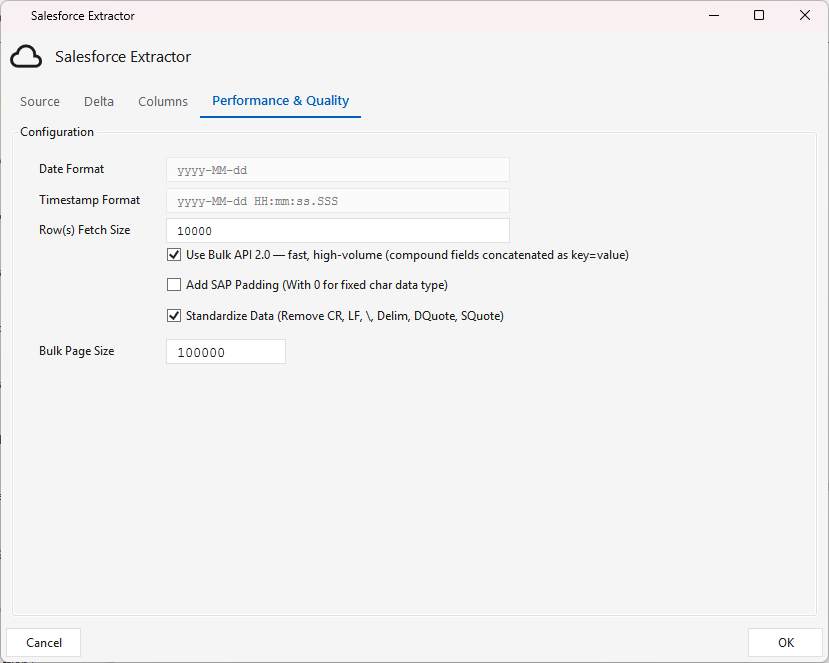Click the Salesforce cloud icon
Screen dimensions: 829x663
tap(26, 57)
